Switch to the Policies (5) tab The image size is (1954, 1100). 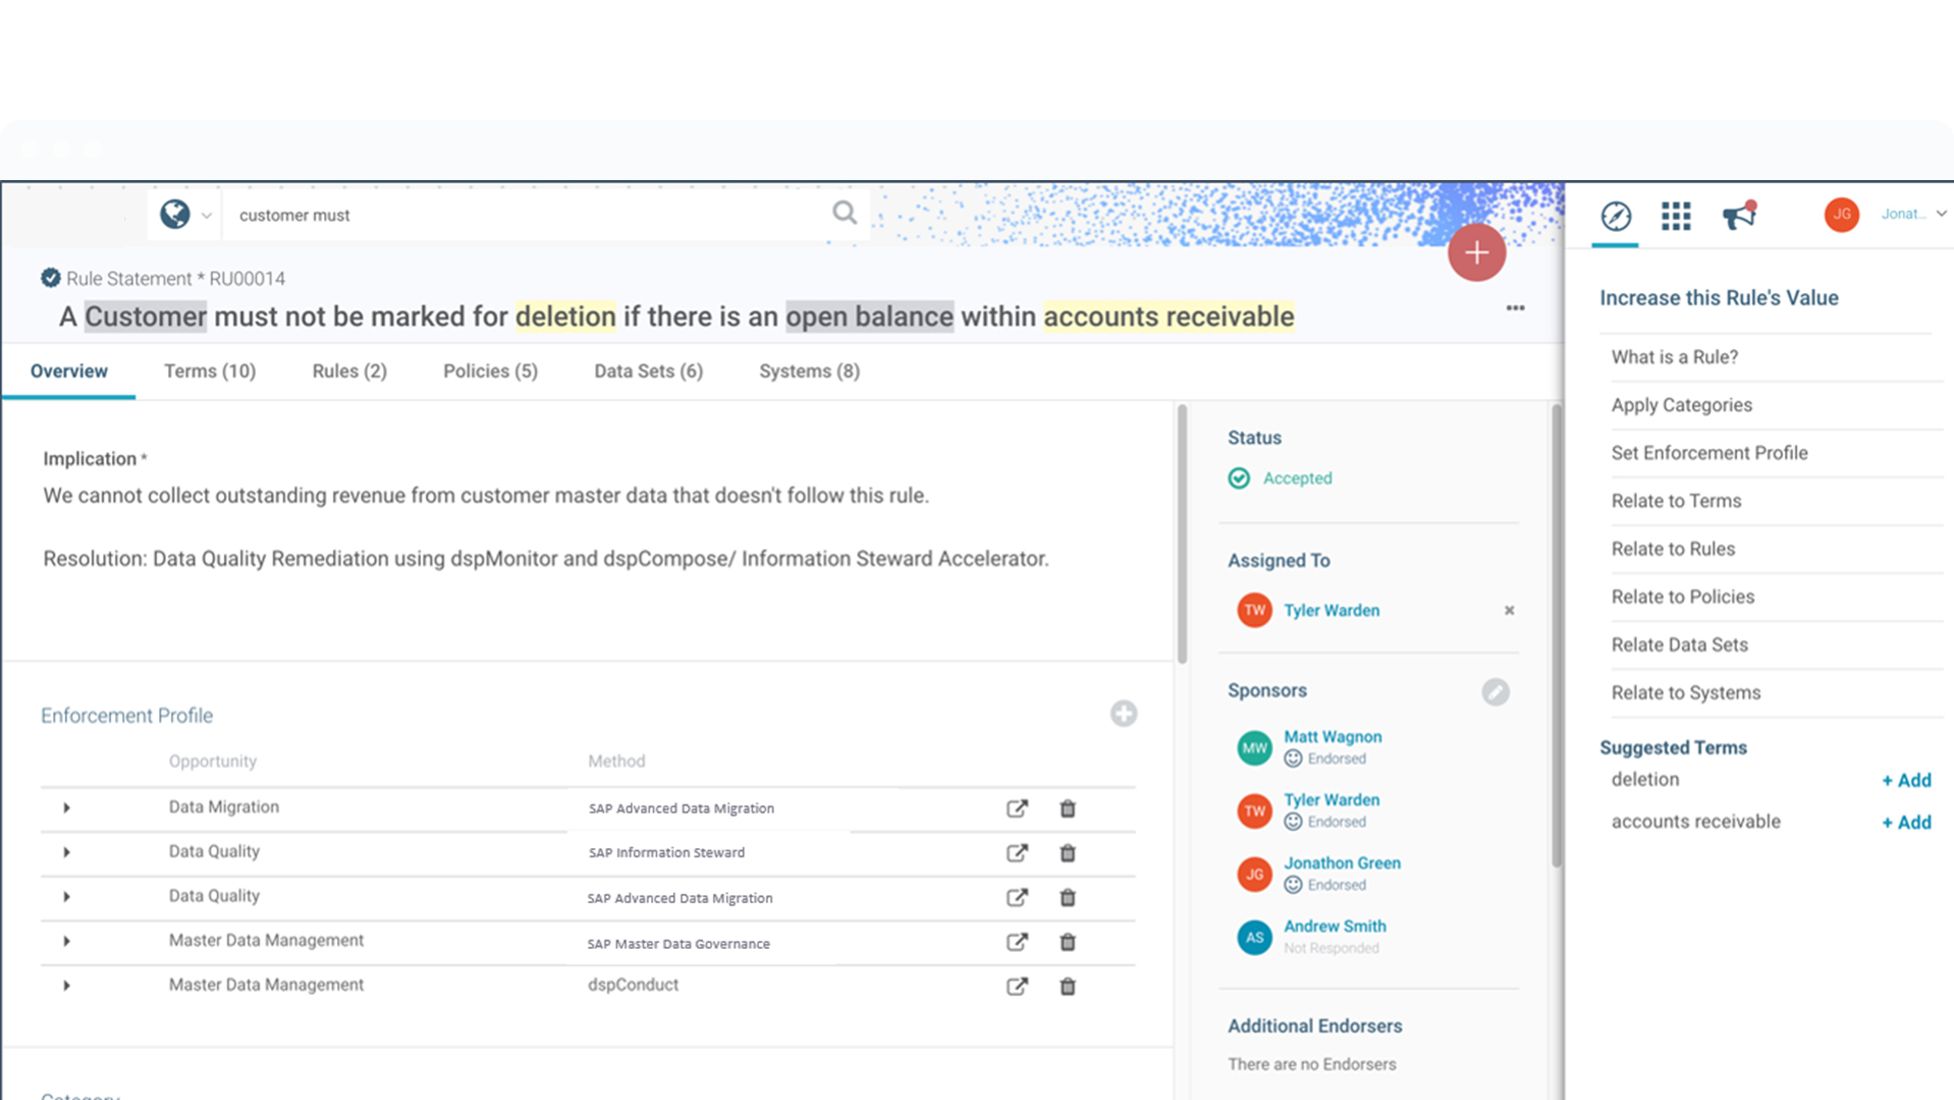click(x=490, y=371)
